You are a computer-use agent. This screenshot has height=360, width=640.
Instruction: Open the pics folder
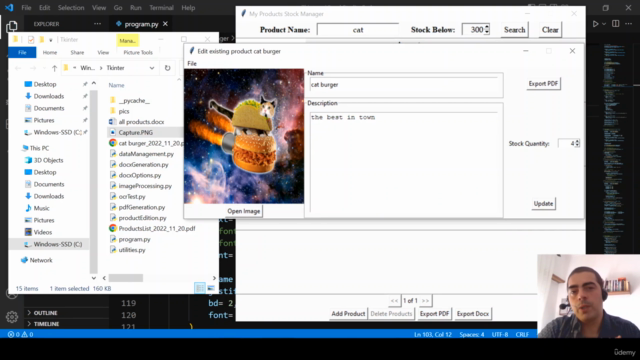pyautogui.click(x=124, y=111)
